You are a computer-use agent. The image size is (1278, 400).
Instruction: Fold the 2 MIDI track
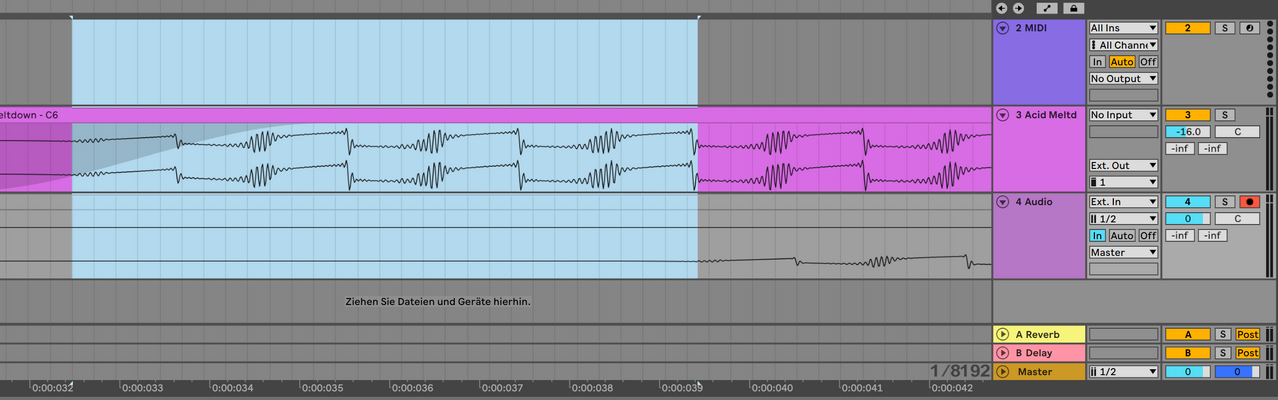tap(1002, 28)
